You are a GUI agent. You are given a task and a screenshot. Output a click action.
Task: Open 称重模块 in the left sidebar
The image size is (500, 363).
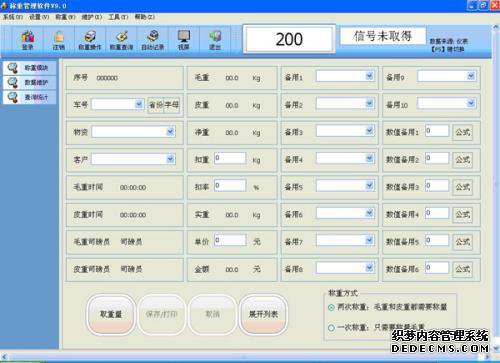30,68
